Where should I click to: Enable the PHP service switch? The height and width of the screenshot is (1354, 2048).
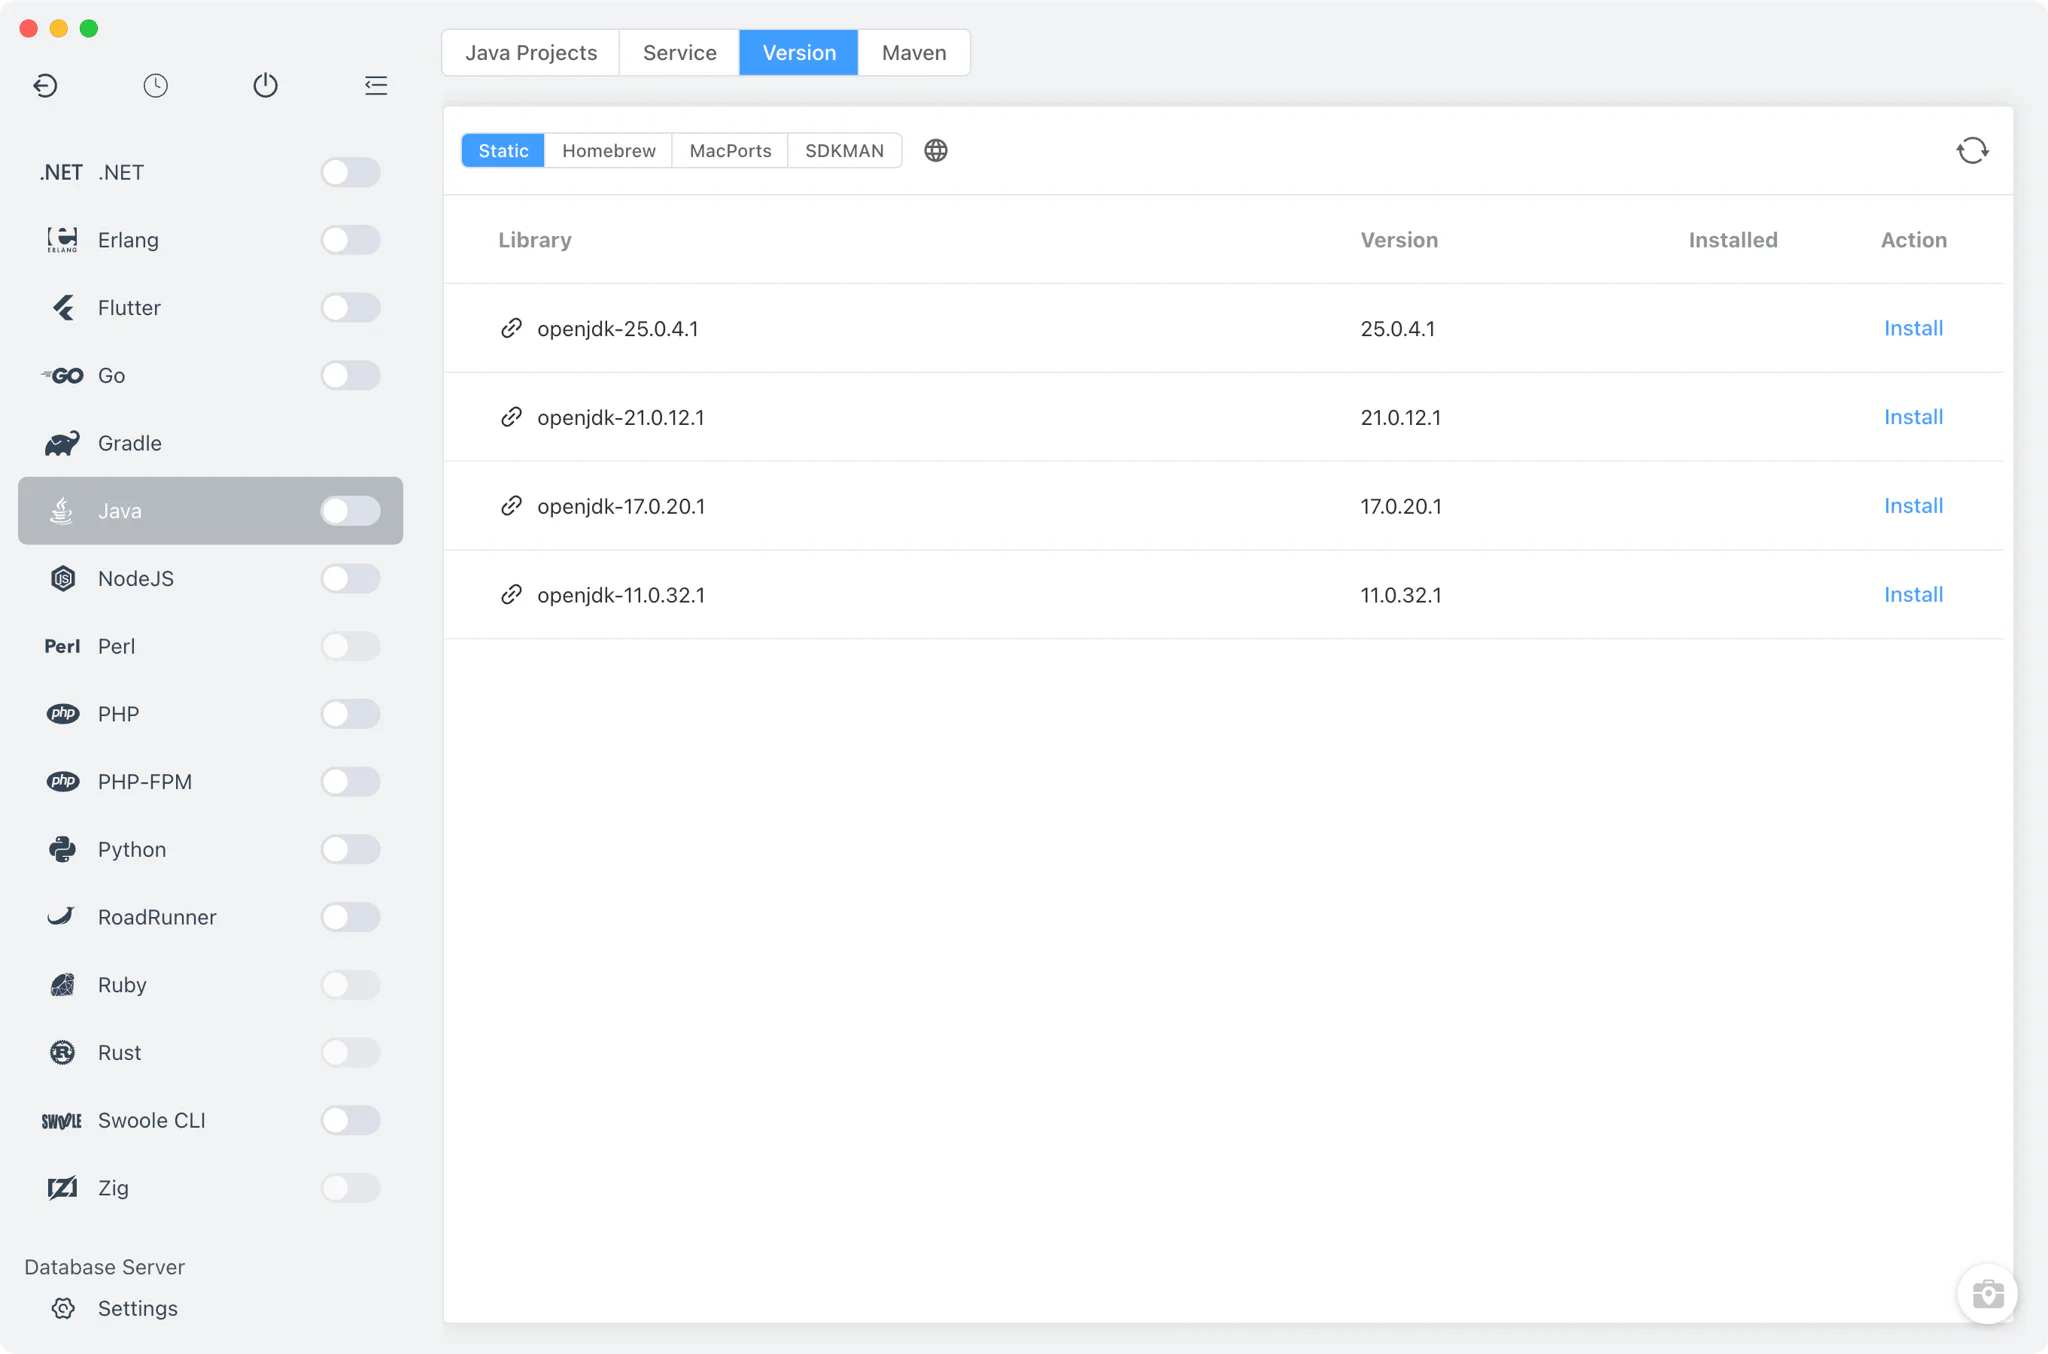tap(350, 714)
